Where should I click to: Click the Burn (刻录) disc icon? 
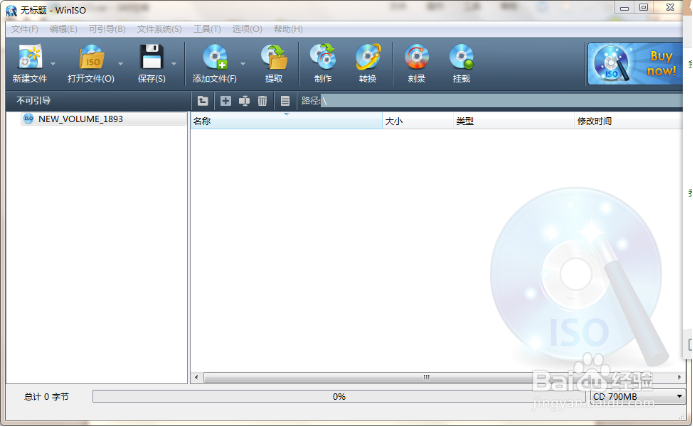(x=416, y=56)
